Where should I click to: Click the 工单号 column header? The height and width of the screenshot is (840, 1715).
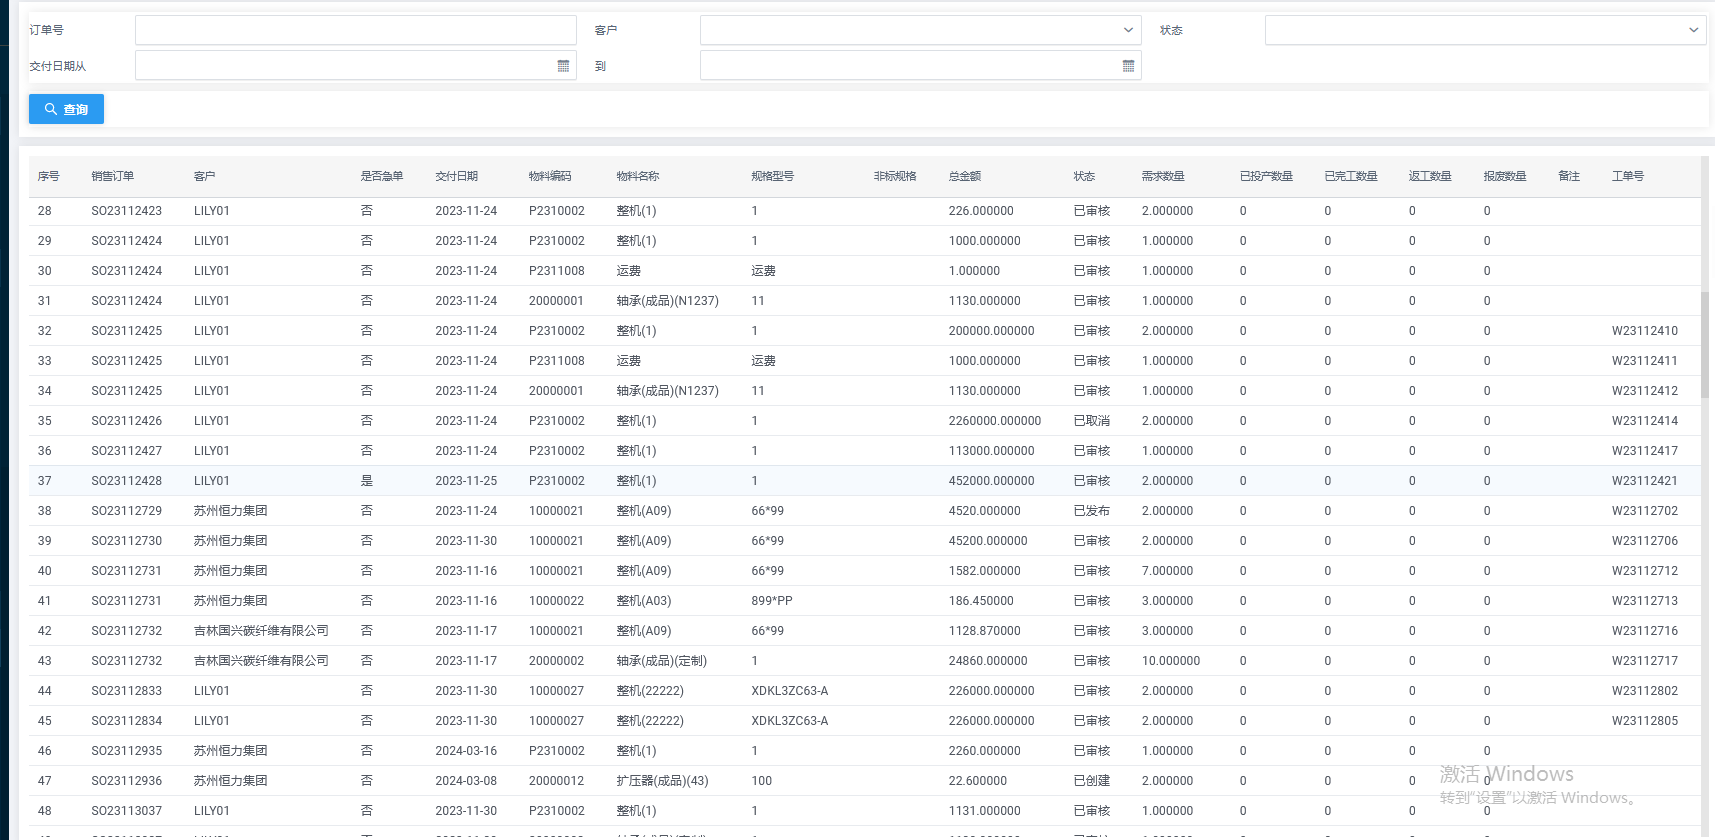(x=1628, y=176)
